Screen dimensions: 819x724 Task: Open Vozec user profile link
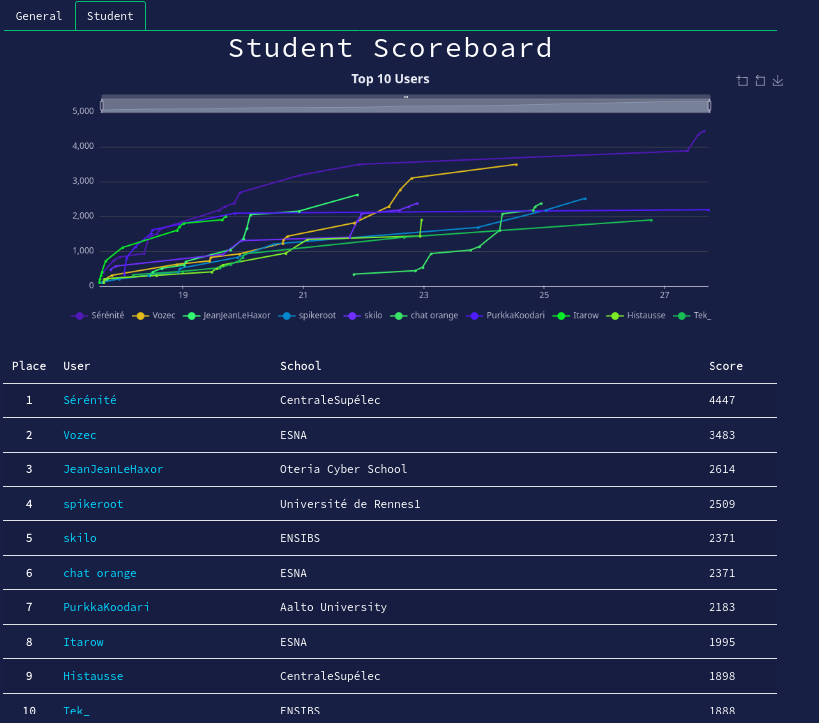tap(80, 435)
